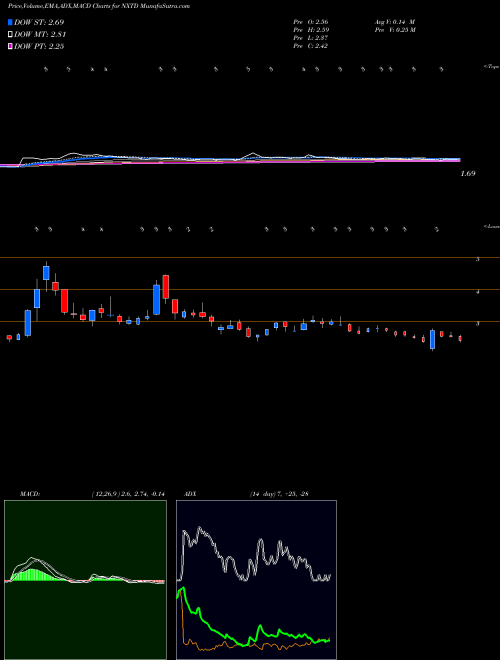The image size is (500, 660).
Task: Click the 'Pre H: 2.59' value
Action: 311,30
